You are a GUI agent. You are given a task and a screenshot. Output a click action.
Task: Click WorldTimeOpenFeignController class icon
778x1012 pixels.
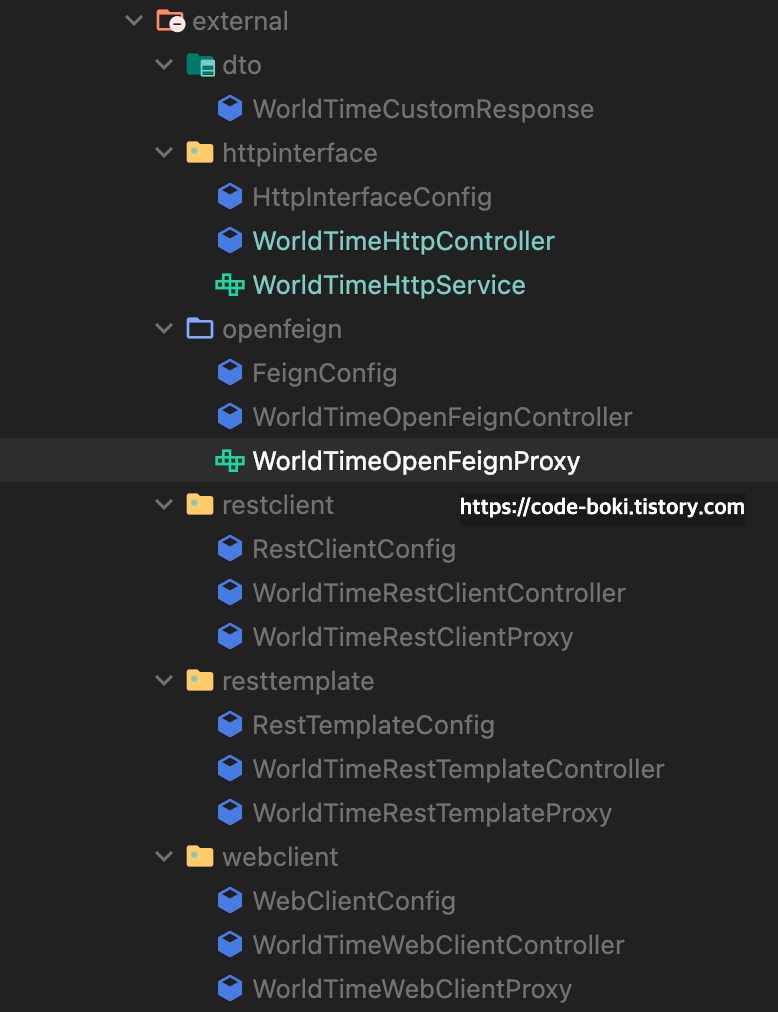pos(230,416)
